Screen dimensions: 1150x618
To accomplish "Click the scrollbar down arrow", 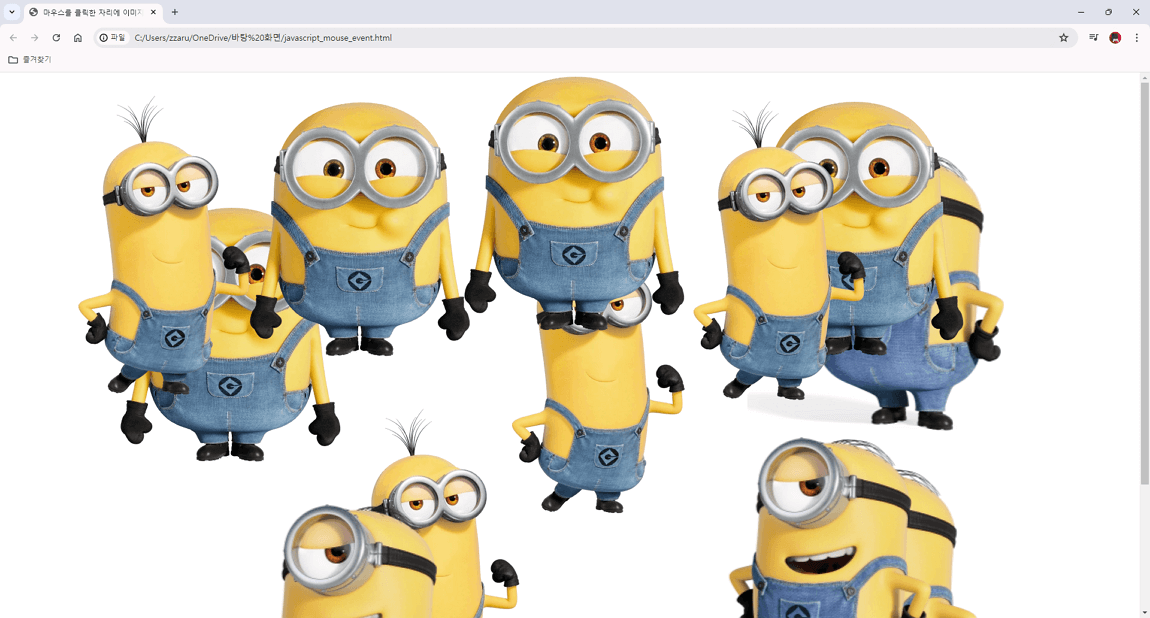I will coord(1144,613).
